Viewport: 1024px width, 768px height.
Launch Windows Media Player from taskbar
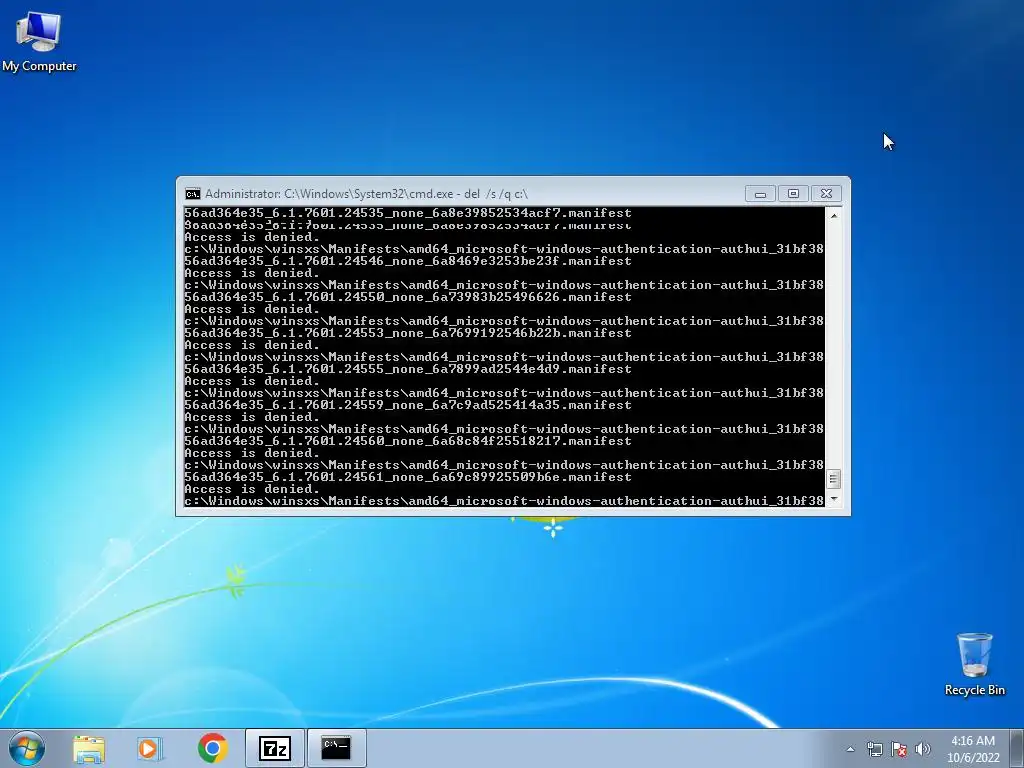150,748
